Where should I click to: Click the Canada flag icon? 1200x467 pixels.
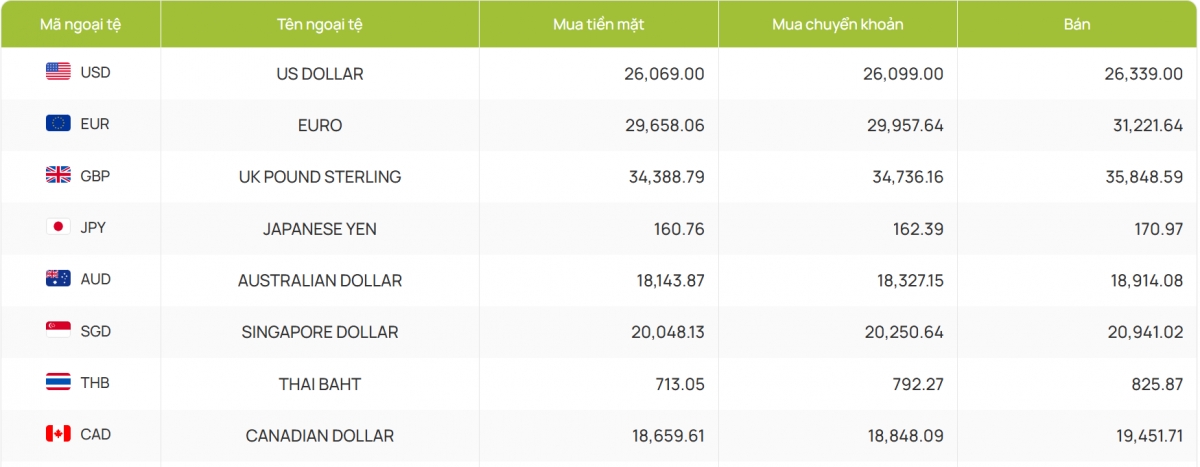coord(58,434)
